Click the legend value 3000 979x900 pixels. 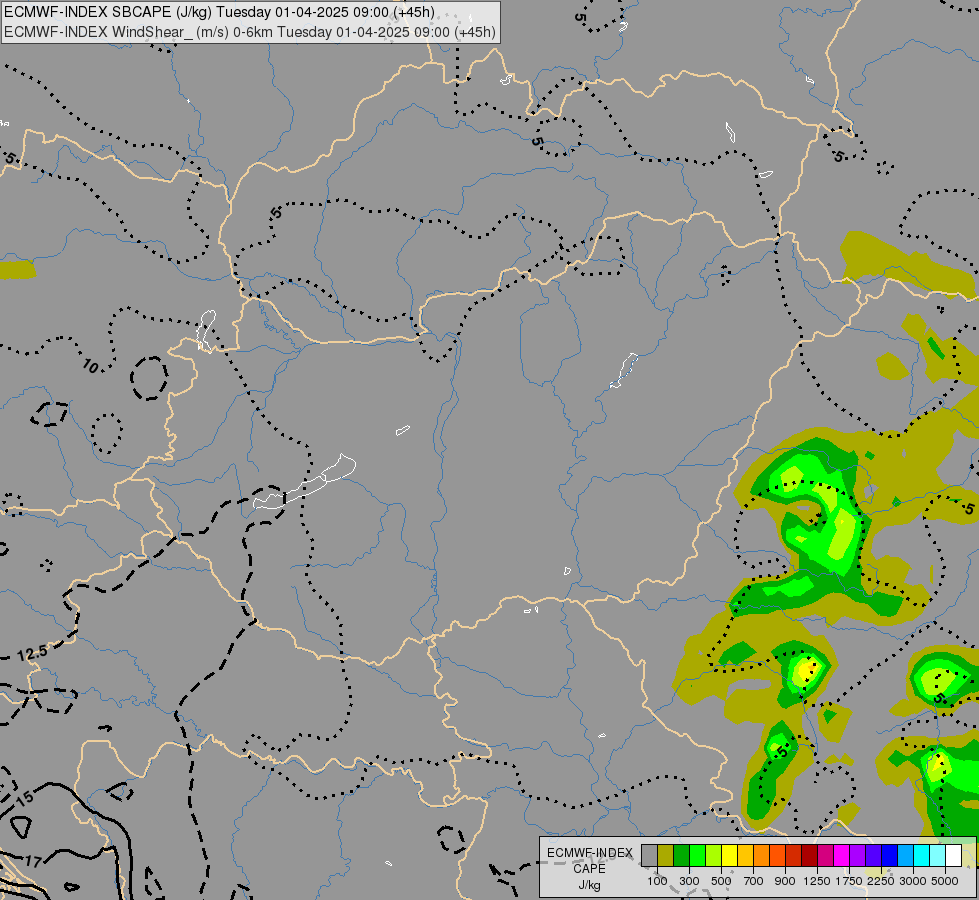913,881
